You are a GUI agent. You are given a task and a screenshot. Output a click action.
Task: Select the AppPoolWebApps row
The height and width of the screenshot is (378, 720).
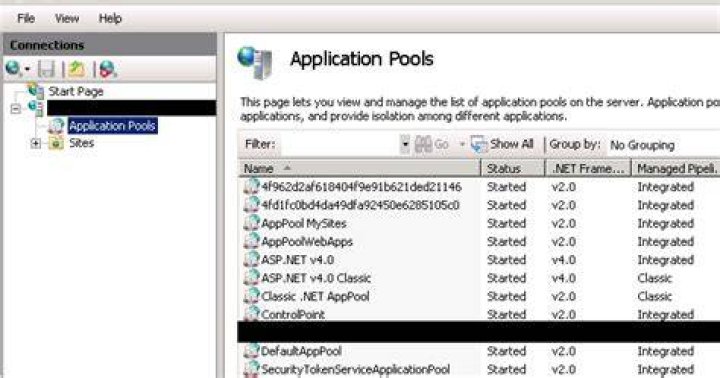pos(479,242)
